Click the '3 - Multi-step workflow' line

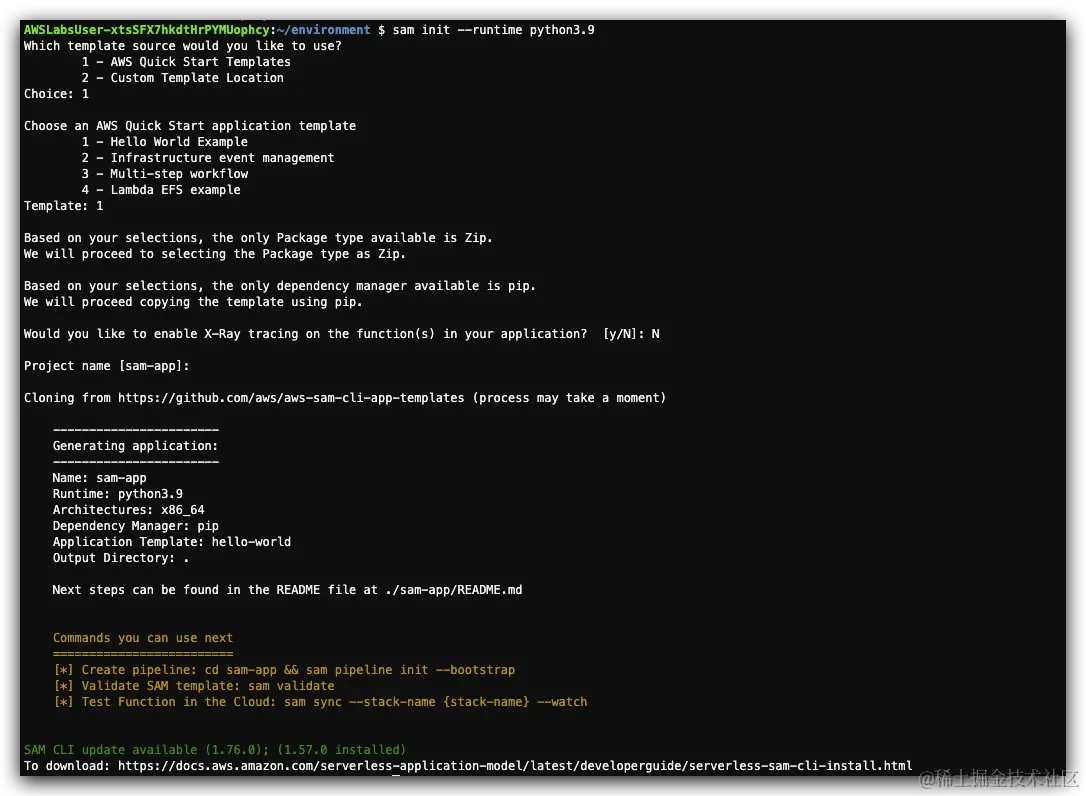click(x=165, y=173)
